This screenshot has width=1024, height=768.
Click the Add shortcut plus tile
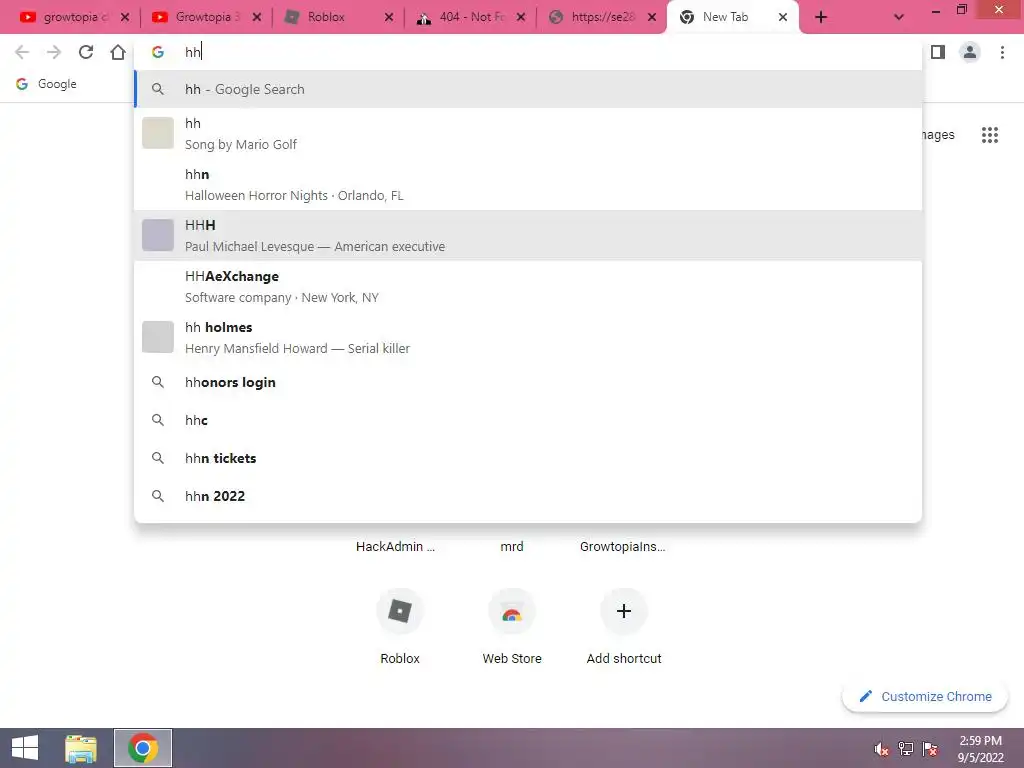(624, 625)
